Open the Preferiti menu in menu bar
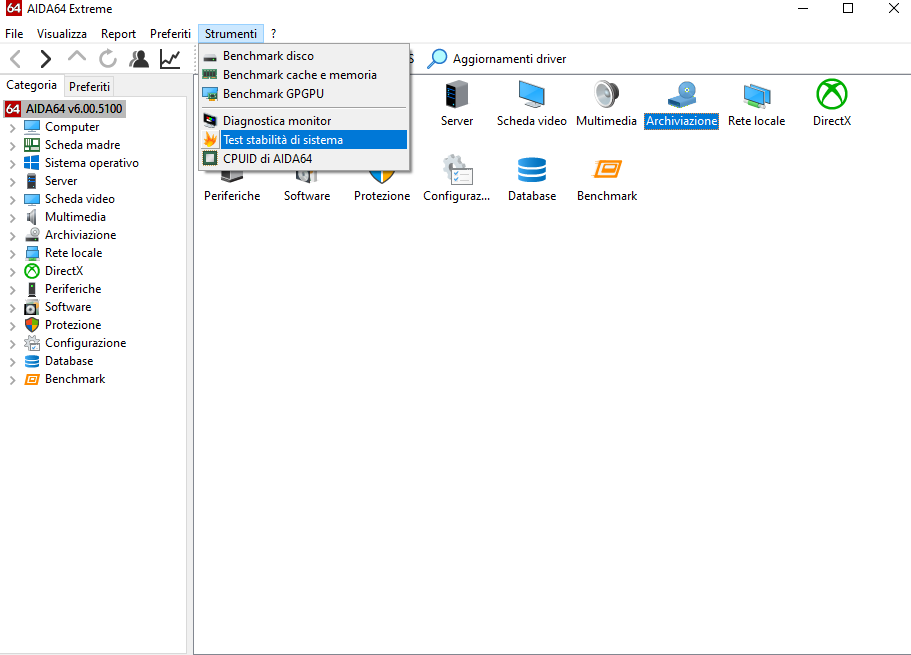Image resolution: width=911 pixels, height=655 pixels. (170, 34)
